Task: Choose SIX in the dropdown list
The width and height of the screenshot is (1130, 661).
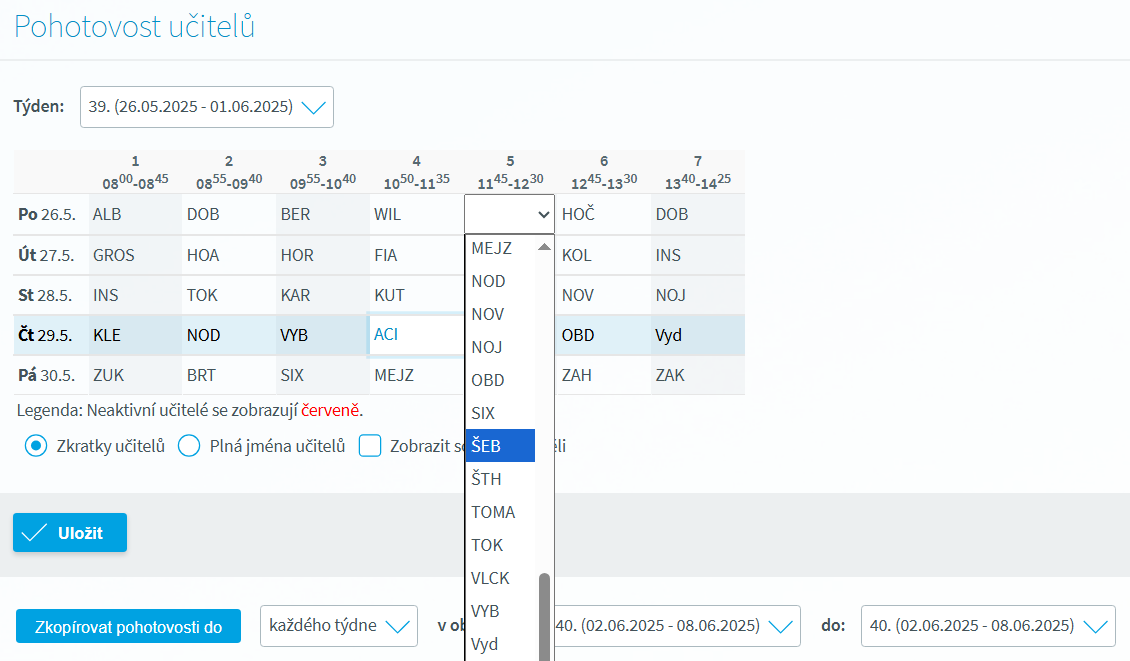Action: pyautogui.click(x=500, y=413)
